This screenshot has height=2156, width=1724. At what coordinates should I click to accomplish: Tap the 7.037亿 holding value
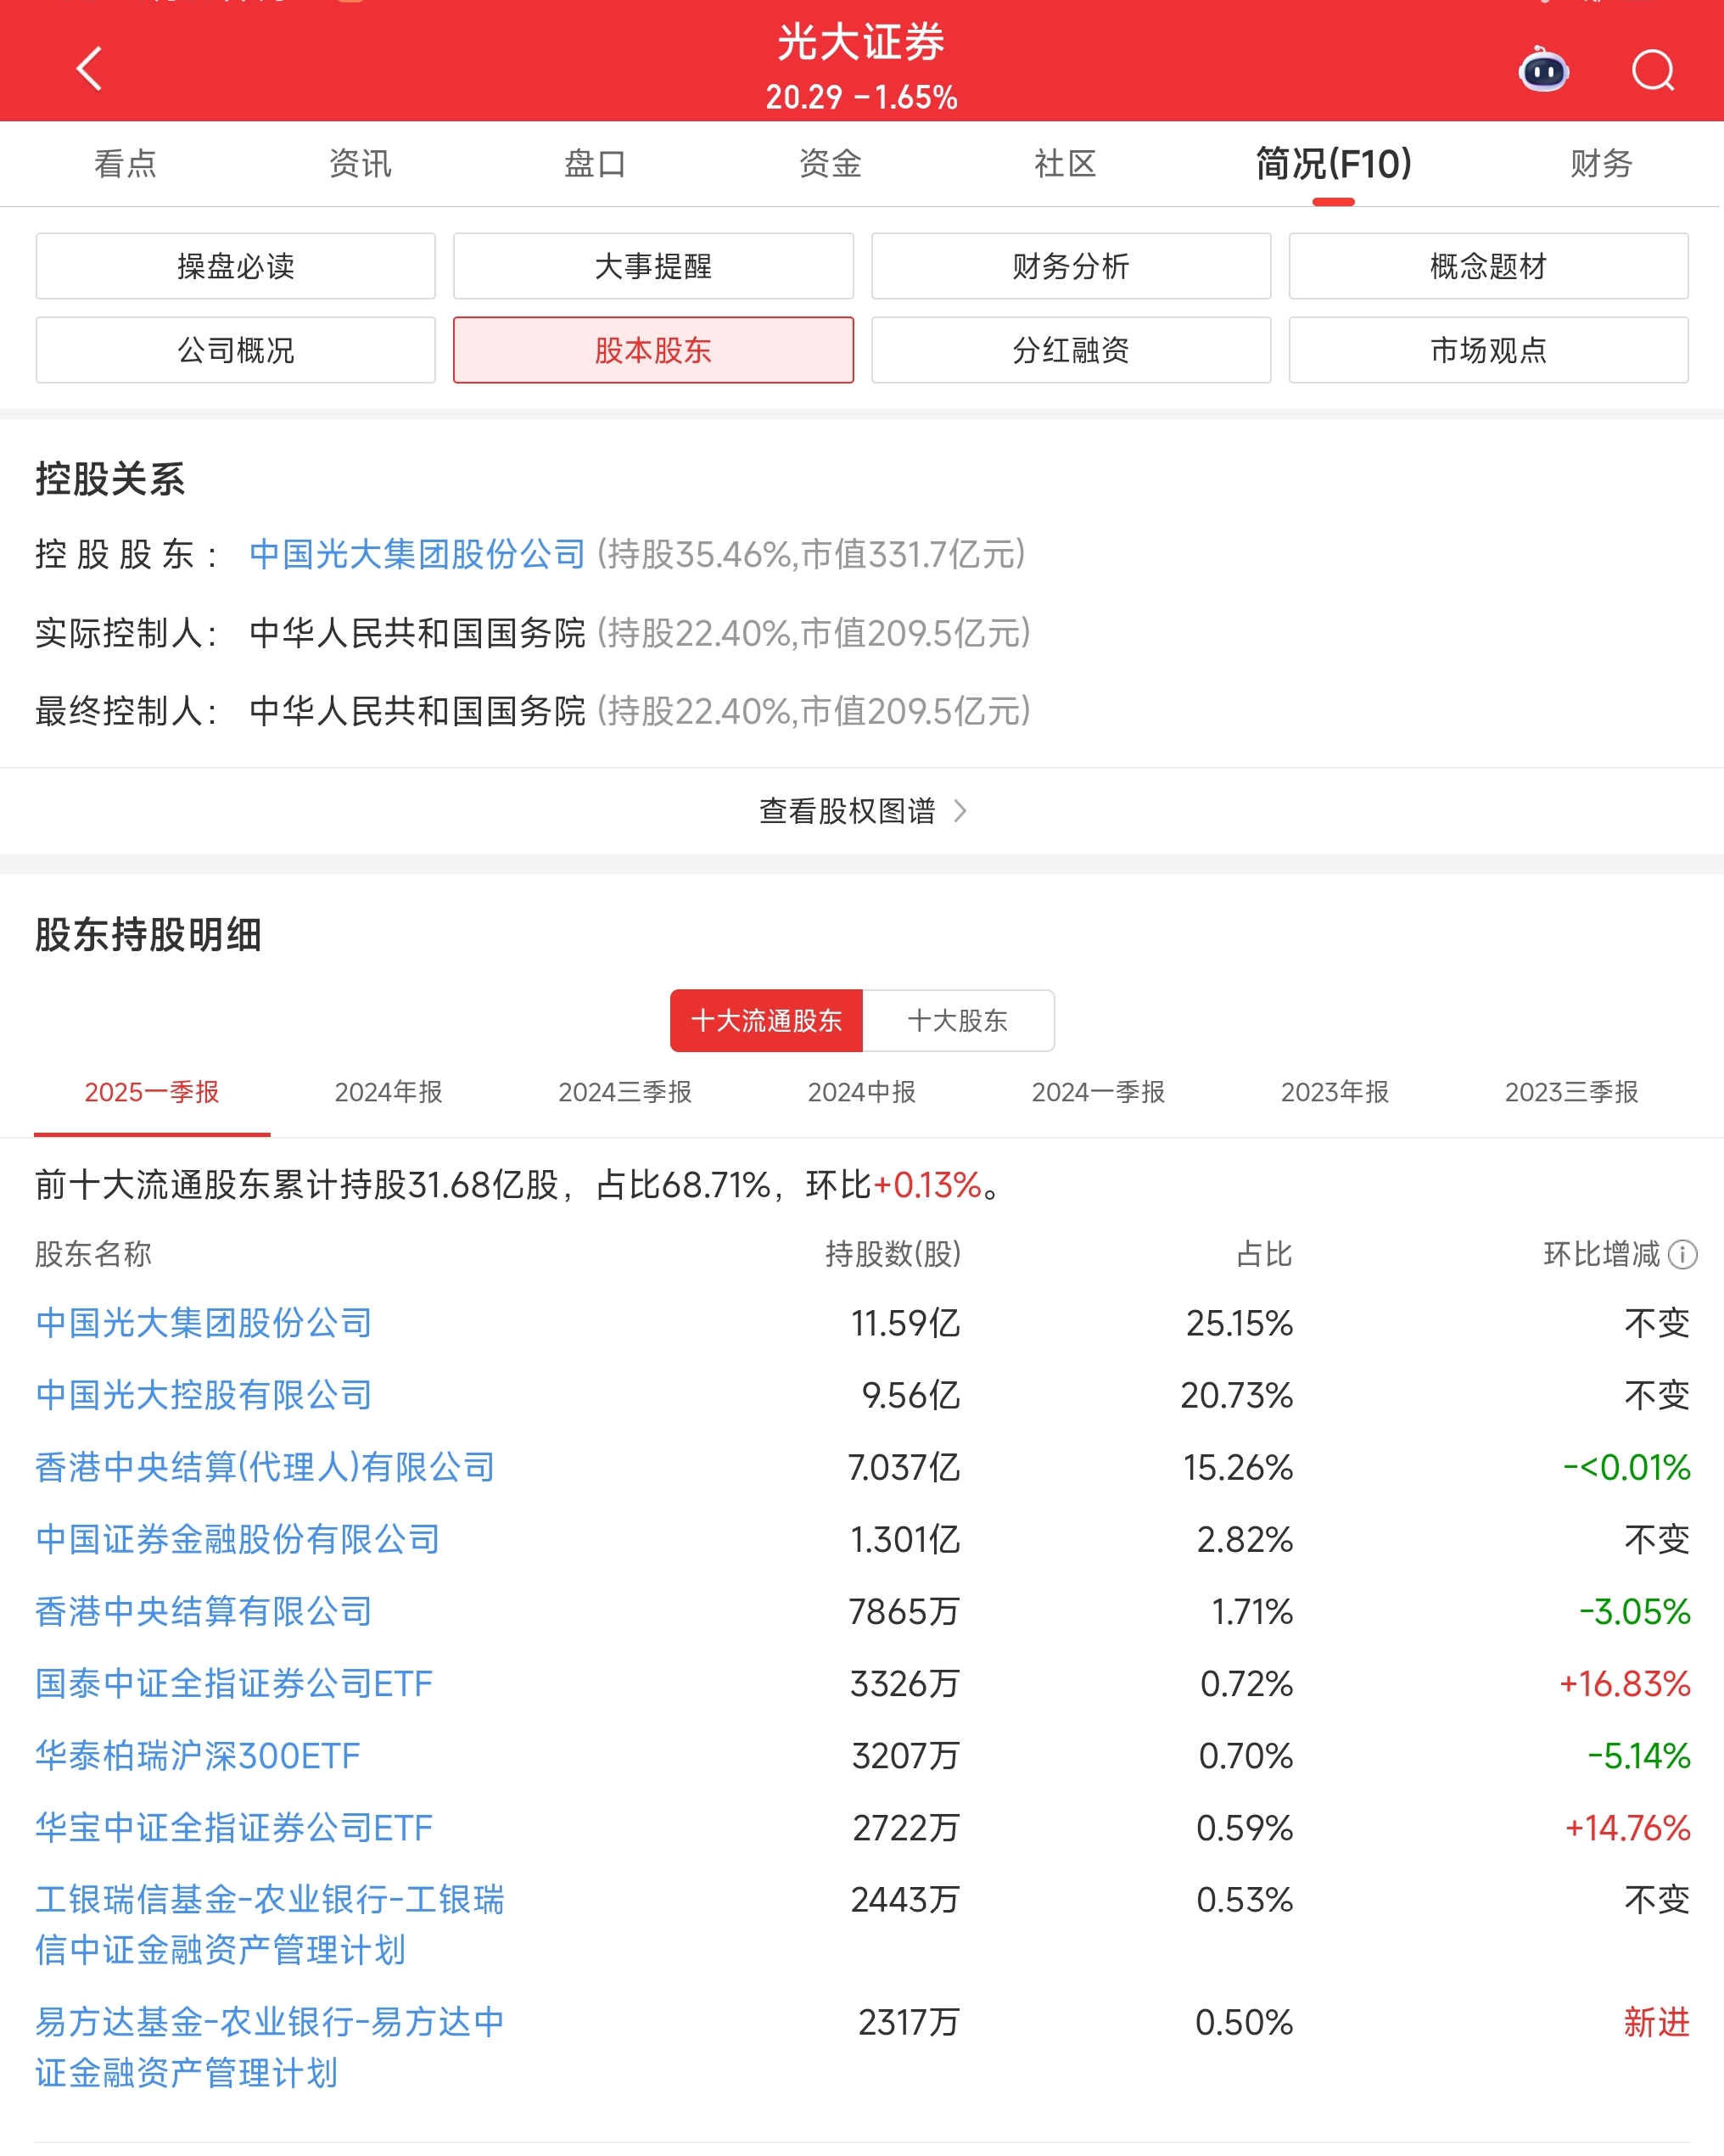click(904, 1467)
